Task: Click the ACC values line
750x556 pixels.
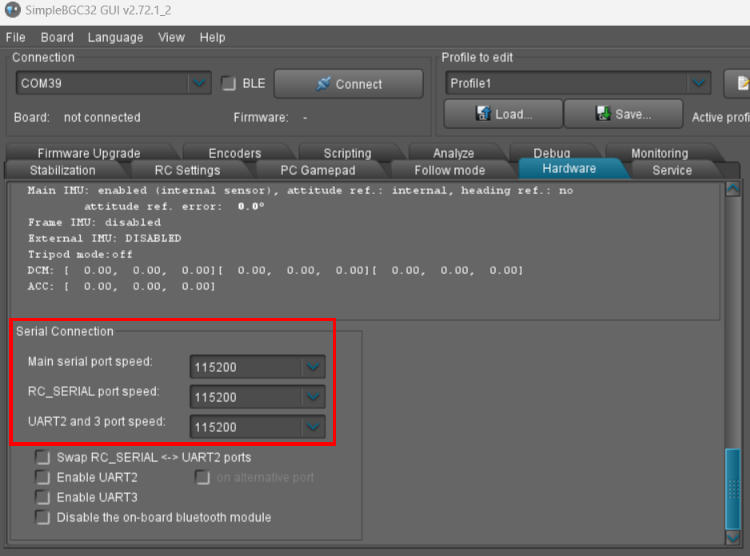Action: point(121,286)
